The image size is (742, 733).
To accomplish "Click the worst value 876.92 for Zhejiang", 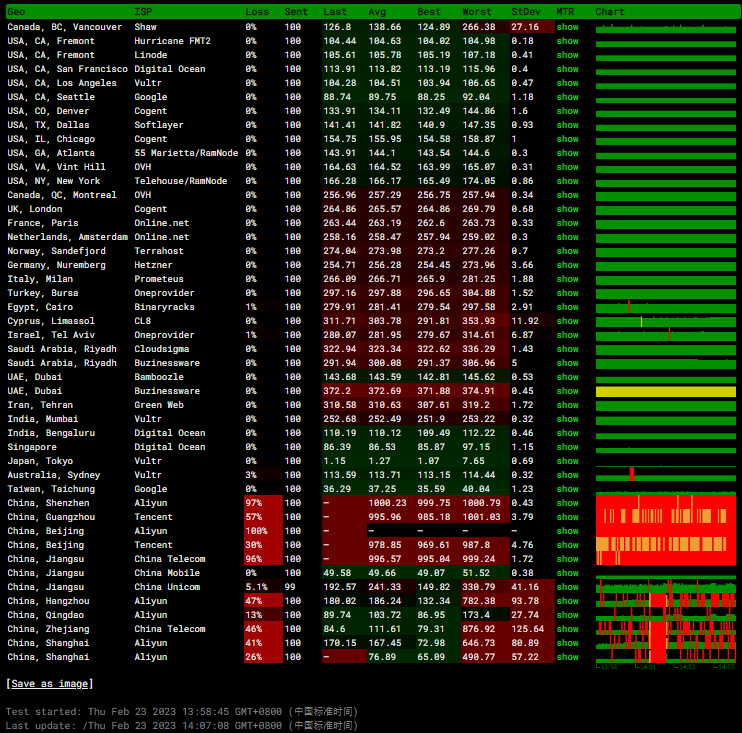I will coord(478,629).
